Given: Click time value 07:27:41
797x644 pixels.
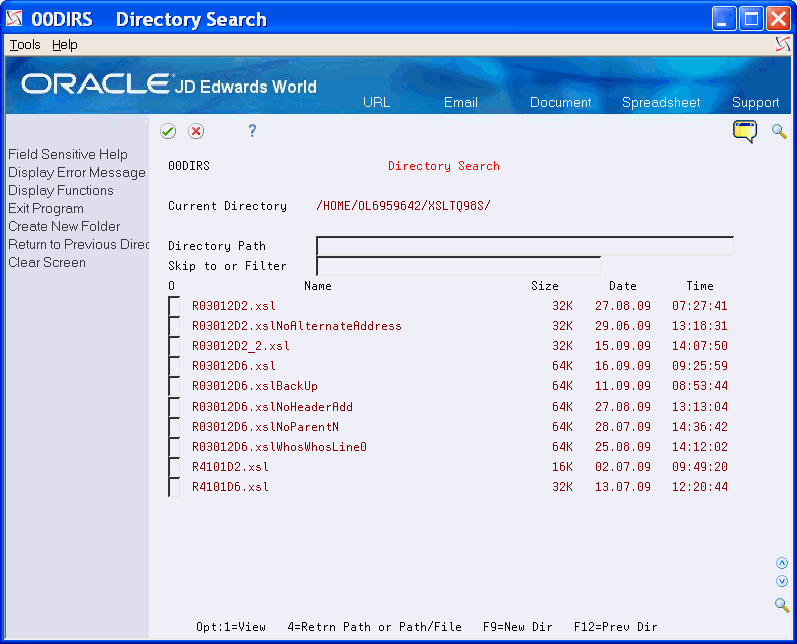Looking at the screenshot, I should point(700,306).
